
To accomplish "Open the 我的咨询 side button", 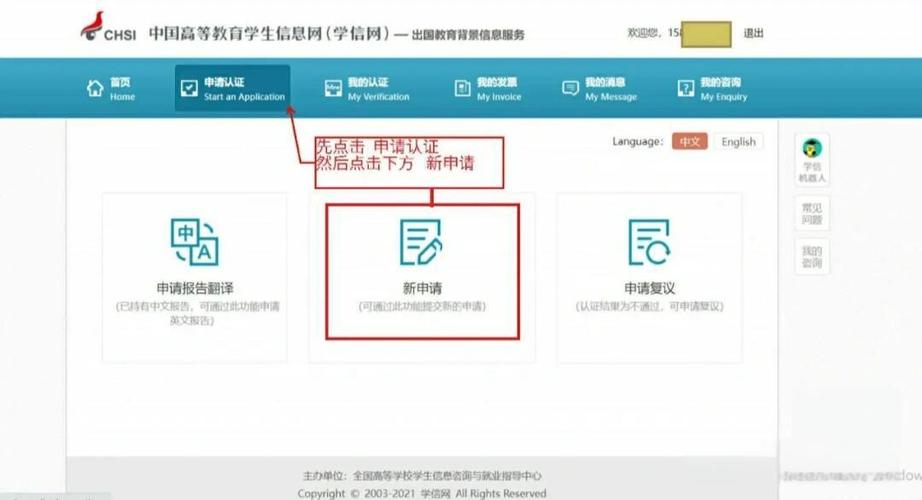I will click(x=812, y=256).
